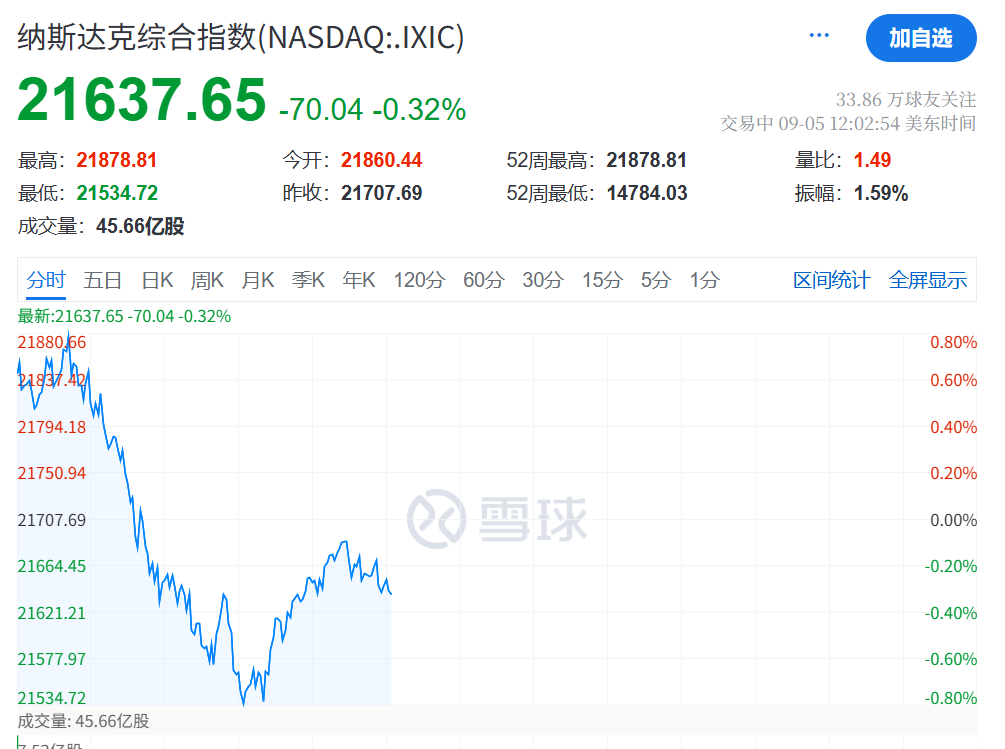This screenshot has width=1005, height=749.
Task: Select the 季K quarterly candlestick tab
Action: click(x=308, y=280)
